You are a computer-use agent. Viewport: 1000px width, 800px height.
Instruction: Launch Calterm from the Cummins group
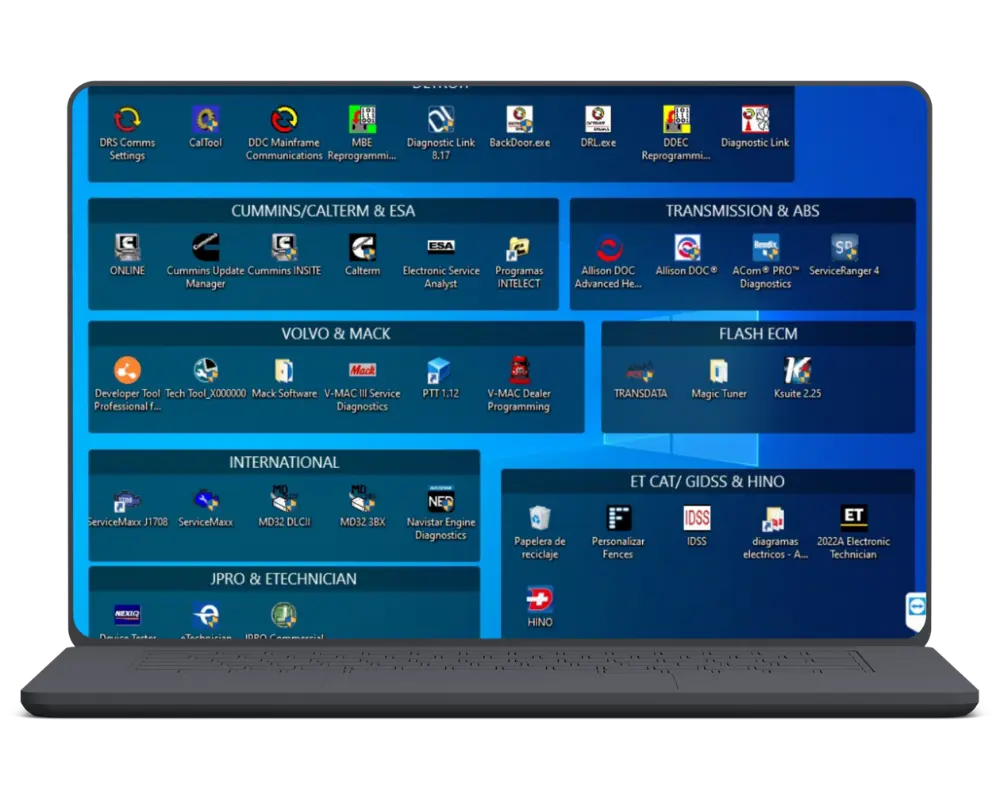pos(362,248)
